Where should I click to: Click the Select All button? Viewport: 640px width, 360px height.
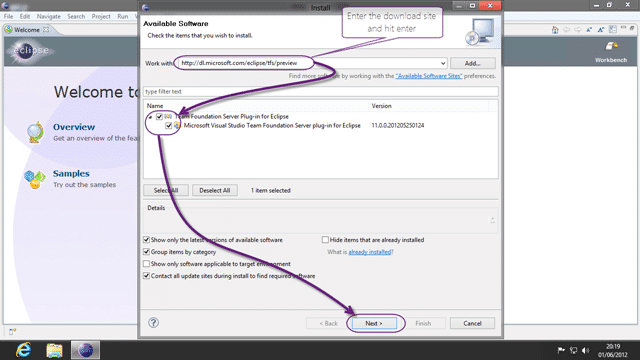166,190
